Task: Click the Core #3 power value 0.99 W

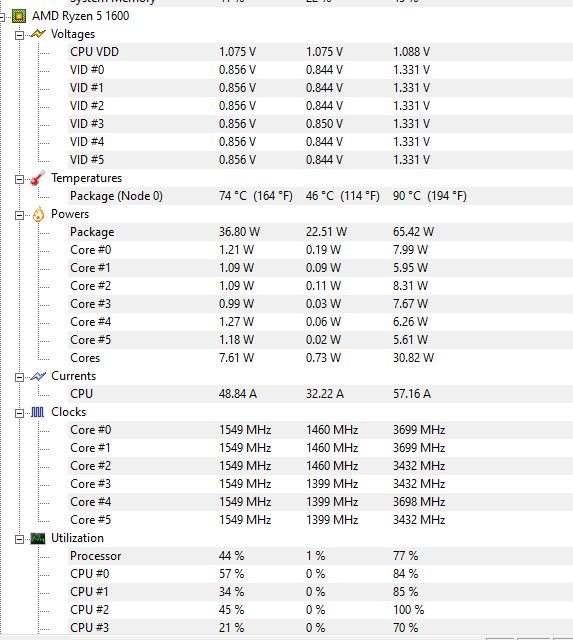Action: (236, 304)
